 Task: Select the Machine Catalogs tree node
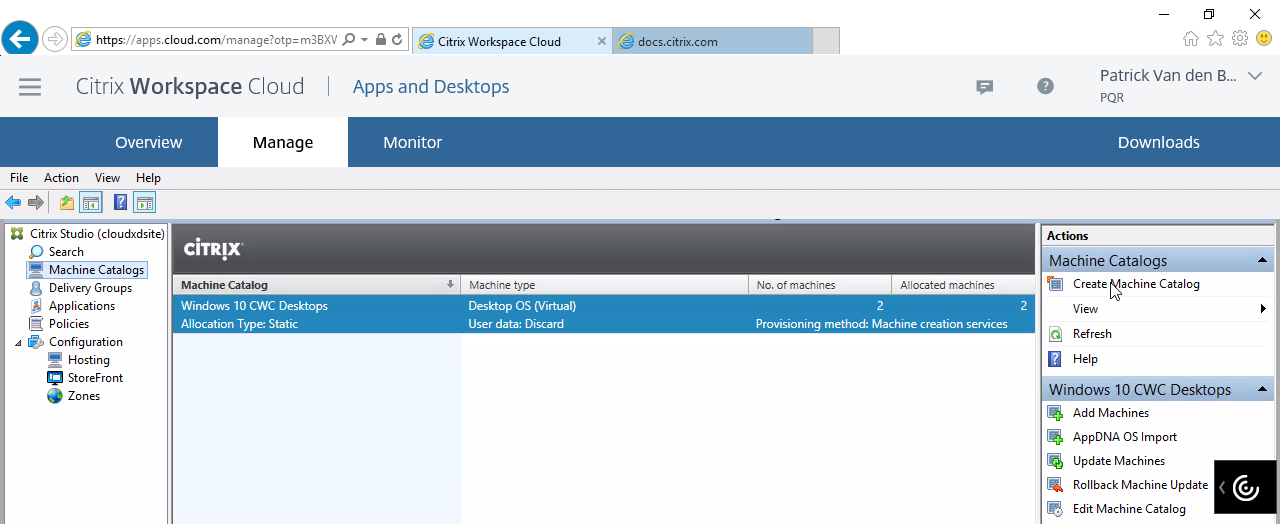point(97,270)
